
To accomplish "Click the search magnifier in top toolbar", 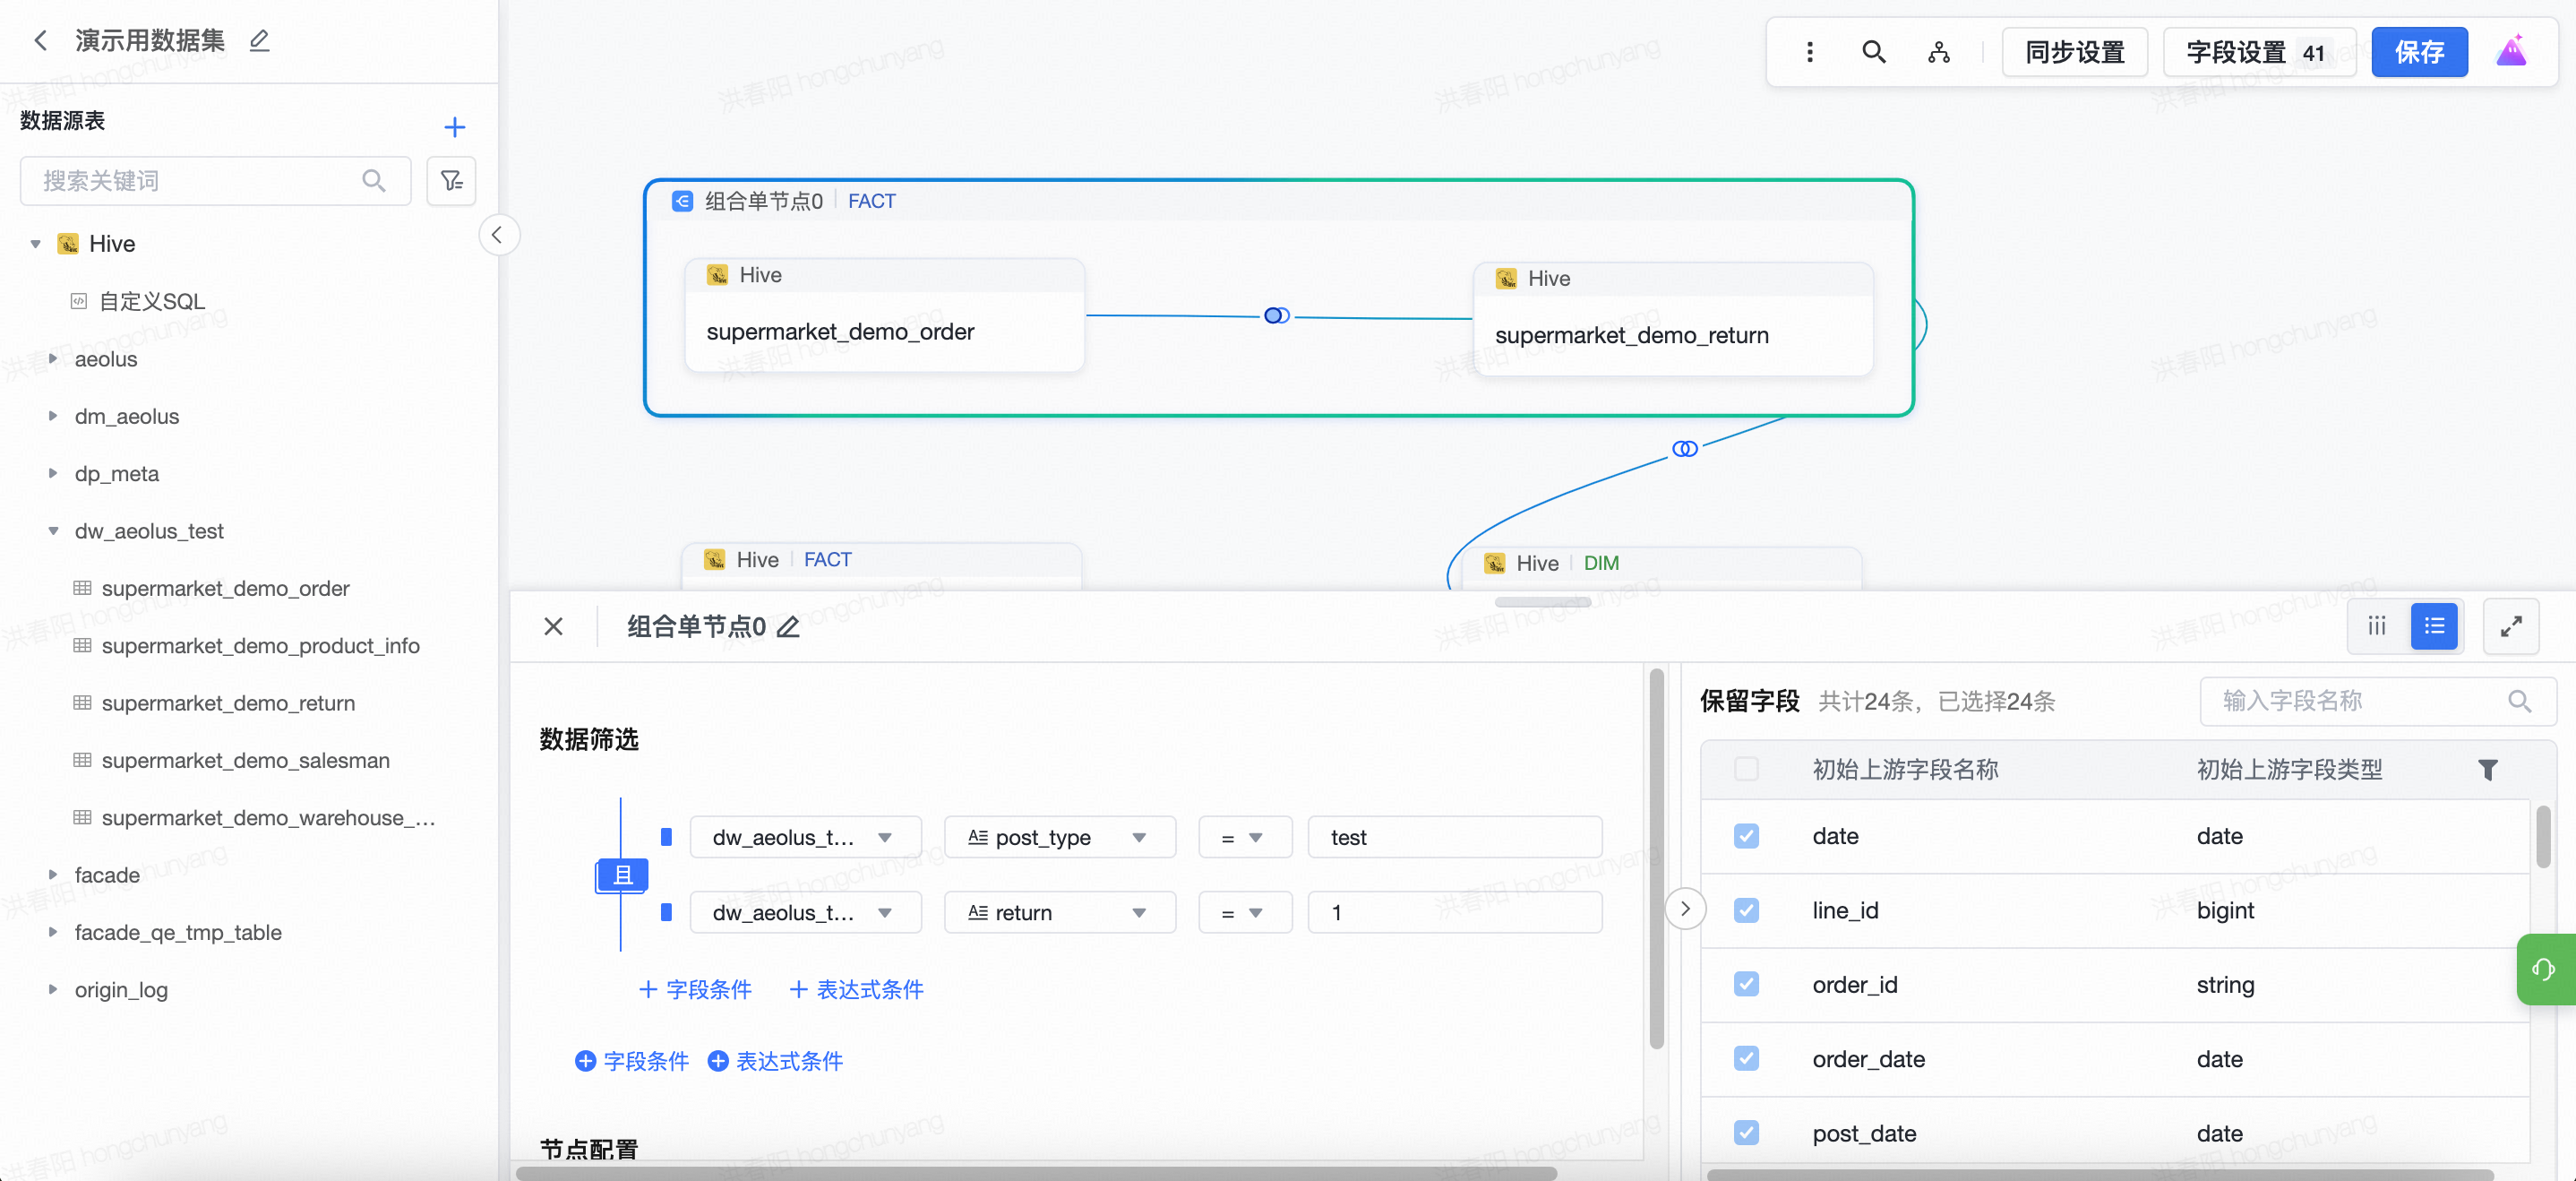I will click(x=1873, y=52).
